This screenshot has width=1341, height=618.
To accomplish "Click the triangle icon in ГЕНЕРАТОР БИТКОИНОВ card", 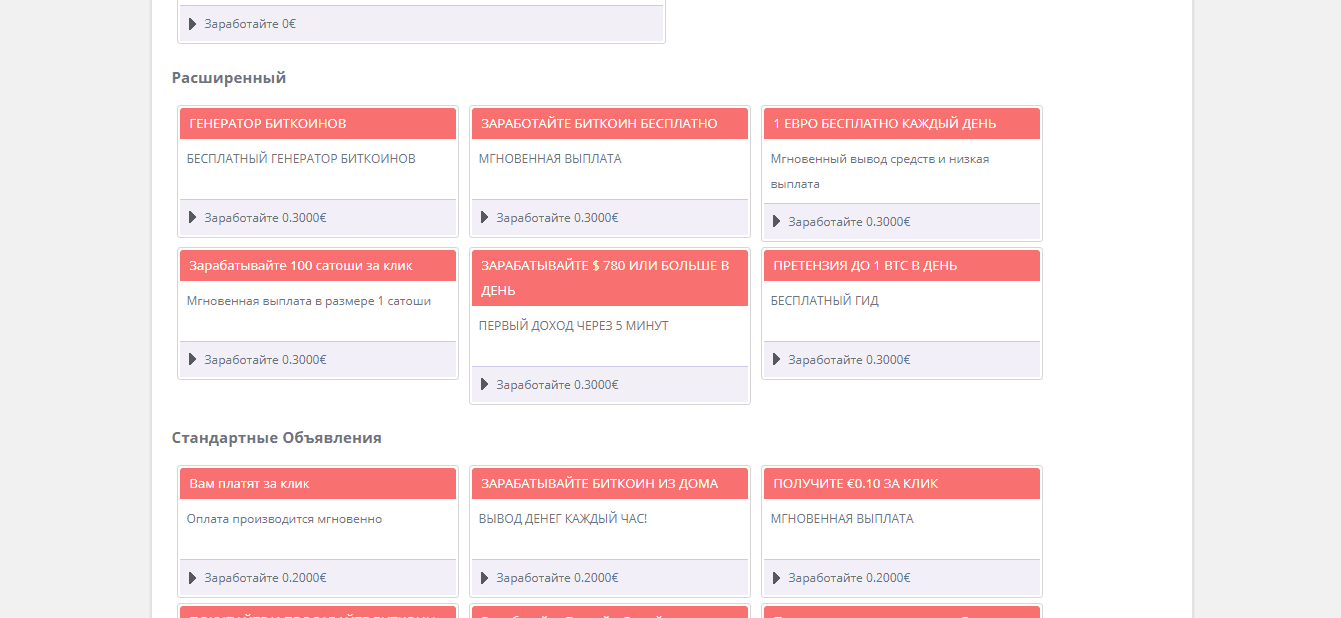I will click(192, 218).
